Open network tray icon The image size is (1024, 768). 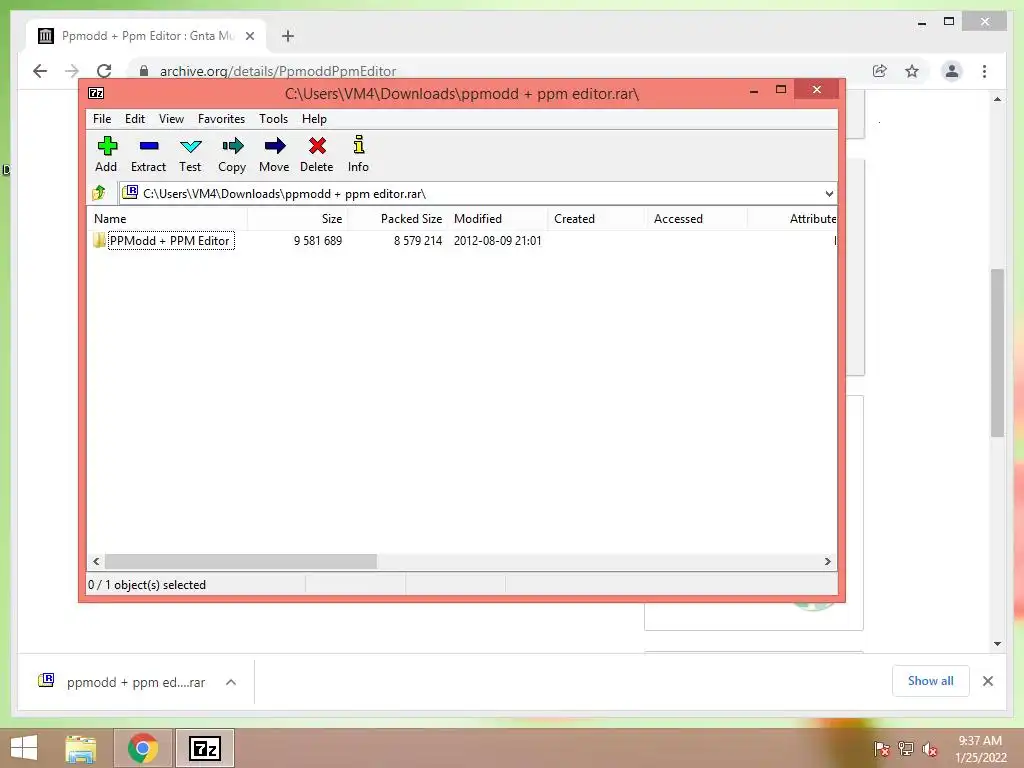point(905,749)
